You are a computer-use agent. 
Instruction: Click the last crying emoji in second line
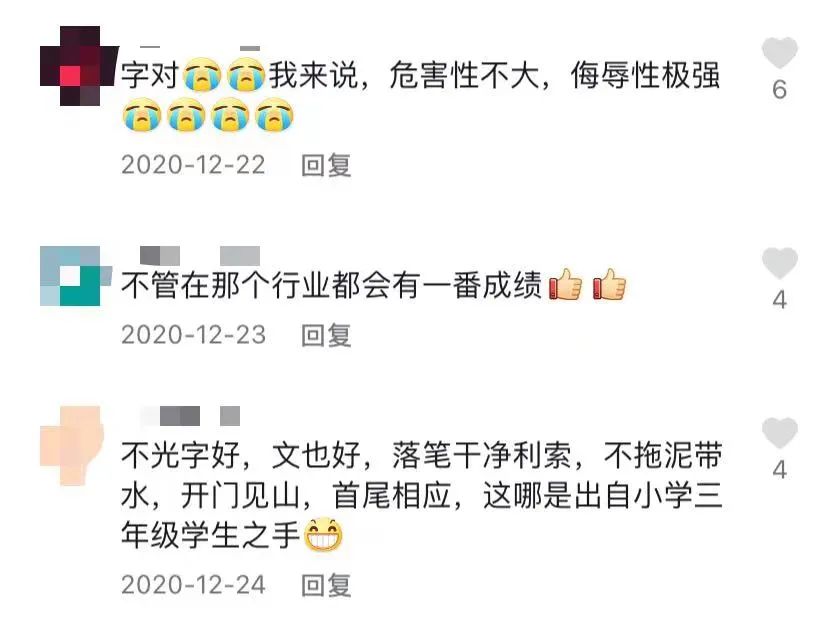274,115
